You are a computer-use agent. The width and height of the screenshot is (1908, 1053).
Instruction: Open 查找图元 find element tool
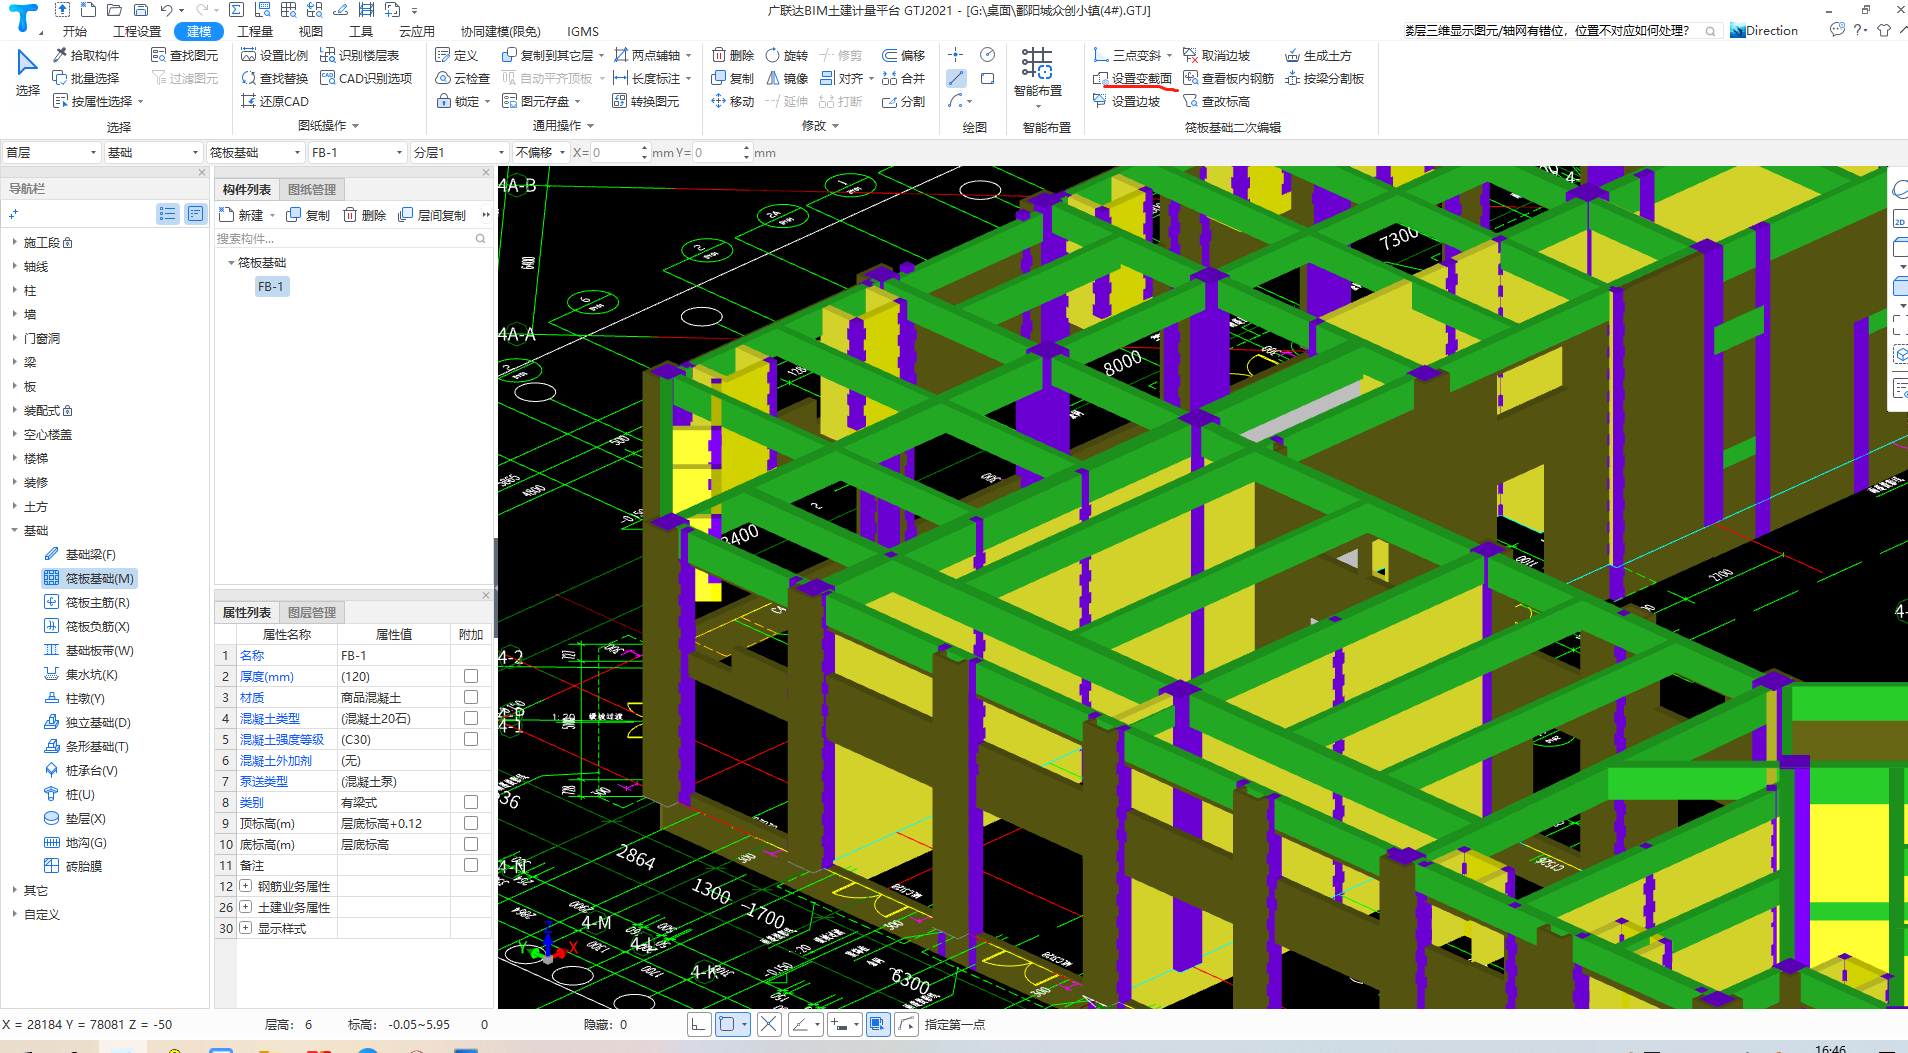point(184,55)
